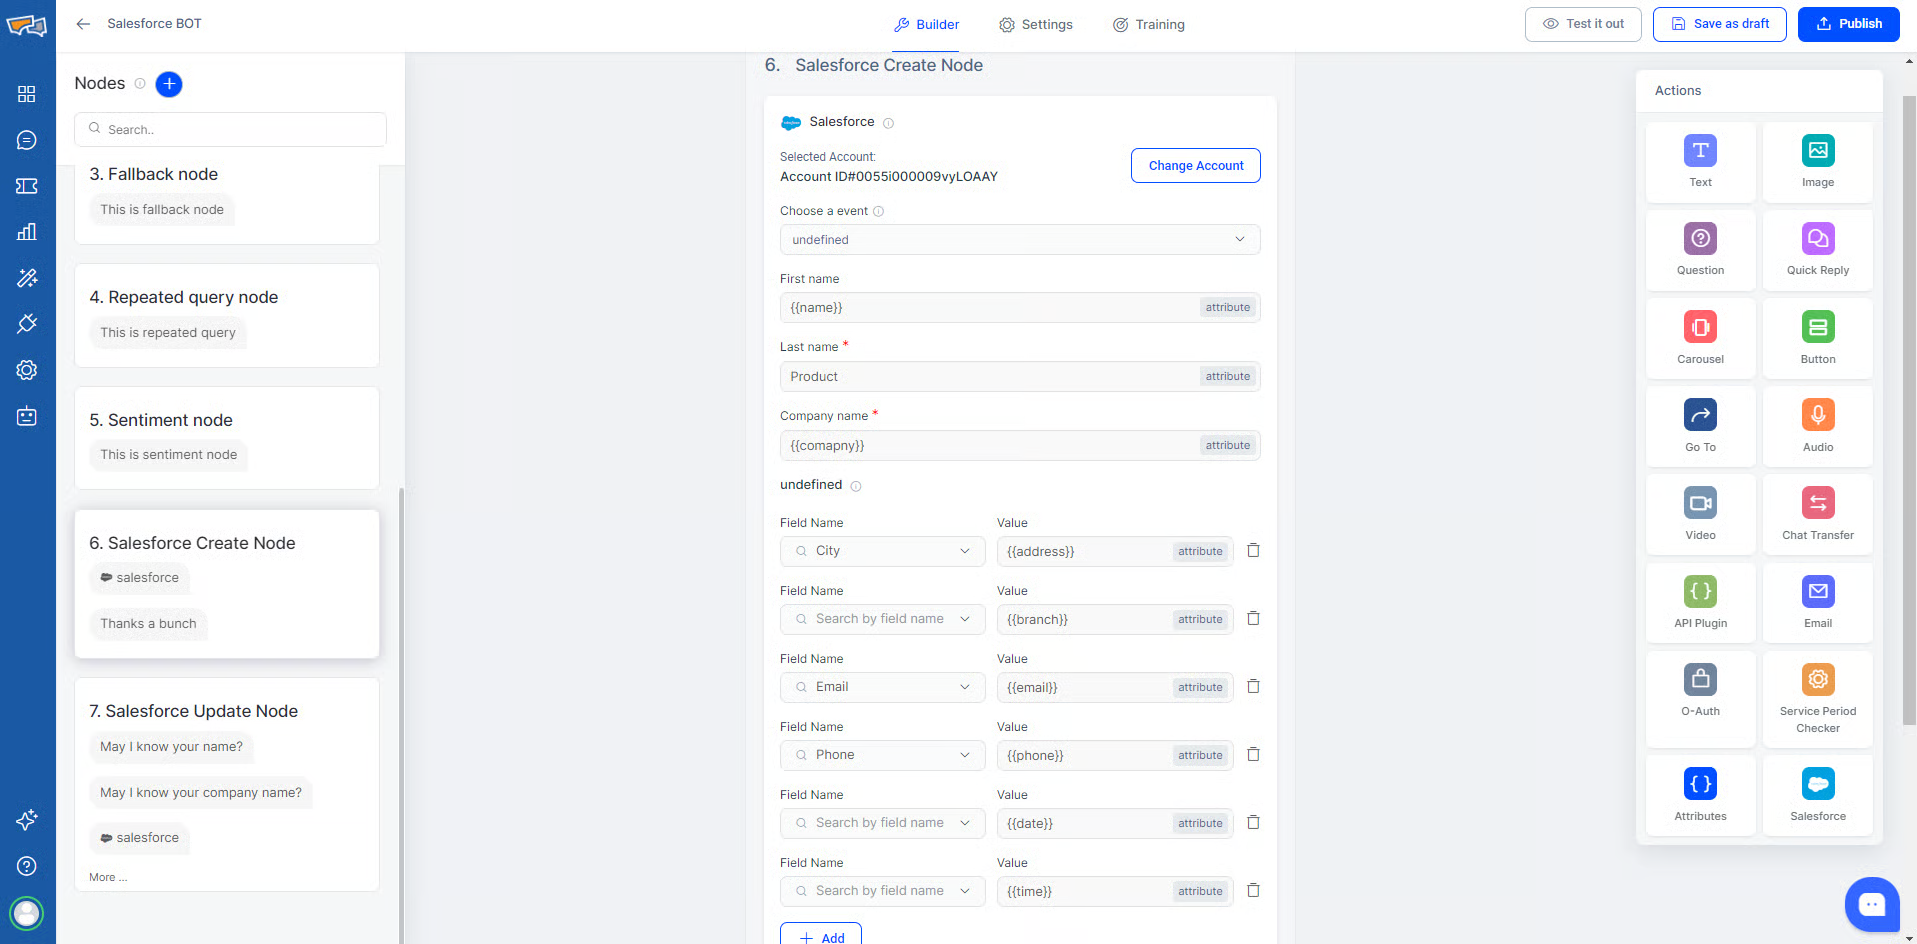Open the Phone field name dropdown
The image size is (1917, 944).
coord(882,755)
